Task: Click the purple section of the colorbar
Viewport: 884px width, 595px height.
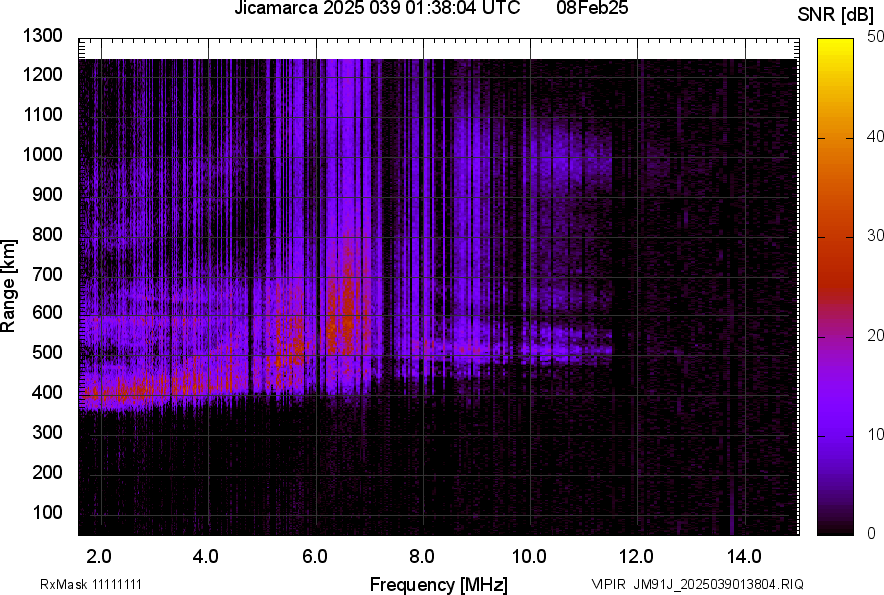Action: pyautogui.click(x=835, y=430)
